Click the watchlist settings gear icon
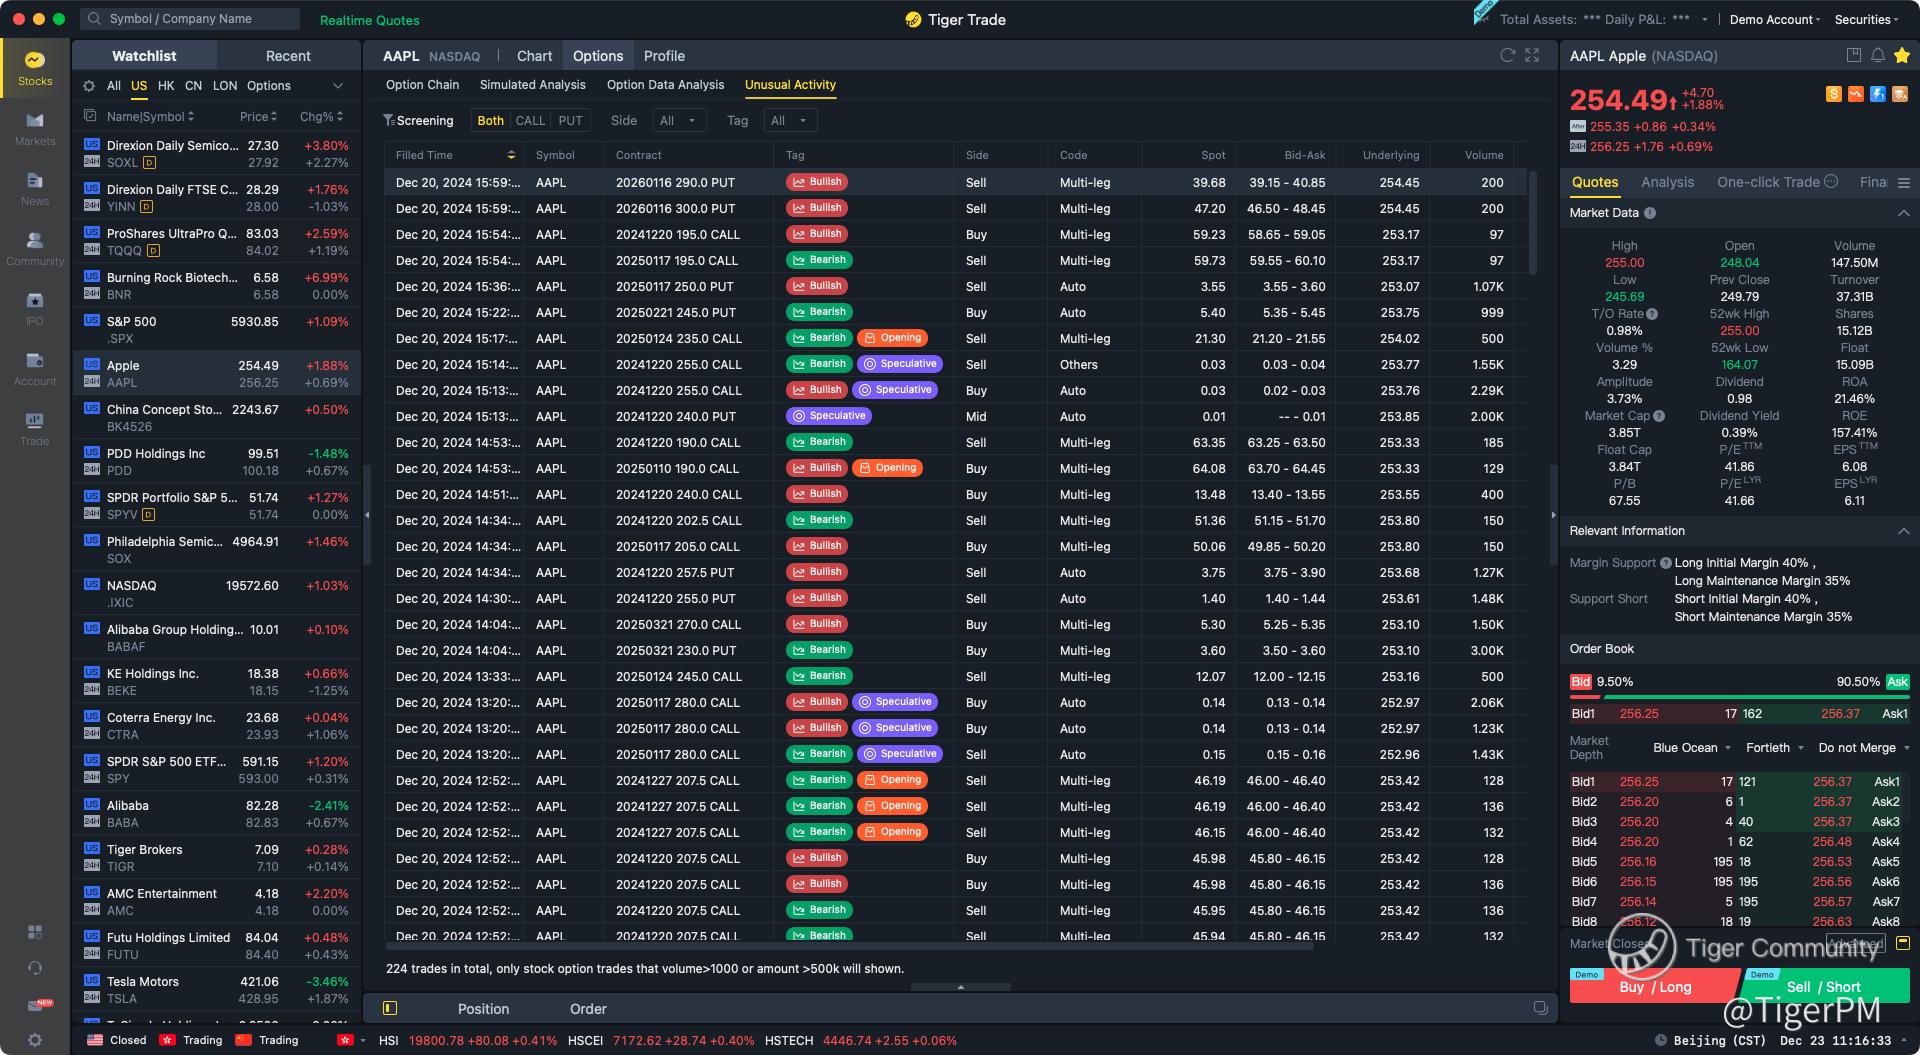The width and height of the screenshot is (1920, 1055). click(89, 86)
